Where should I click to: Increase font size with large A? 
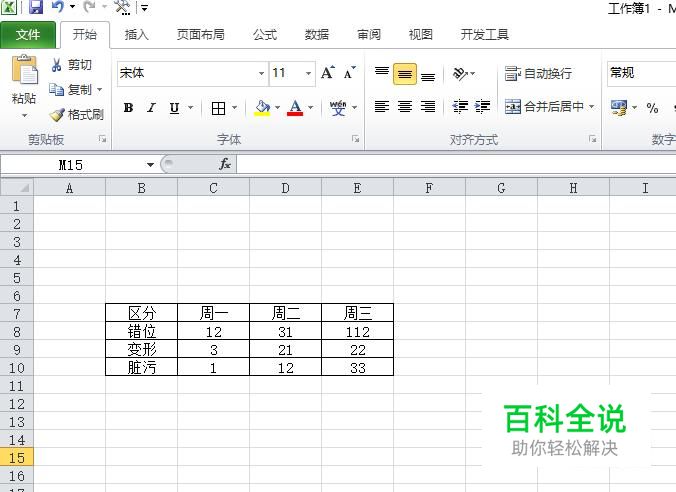(328, 72)
